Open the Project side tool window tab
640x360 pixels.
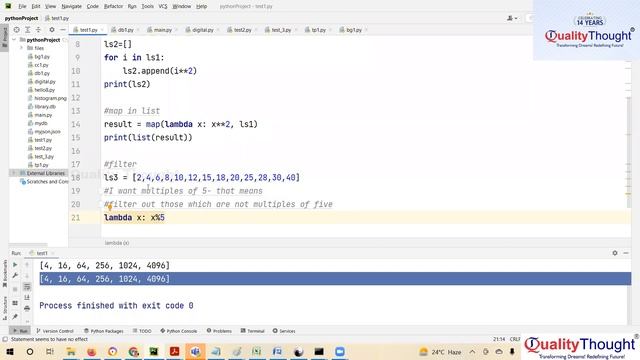tap(4, 38)
